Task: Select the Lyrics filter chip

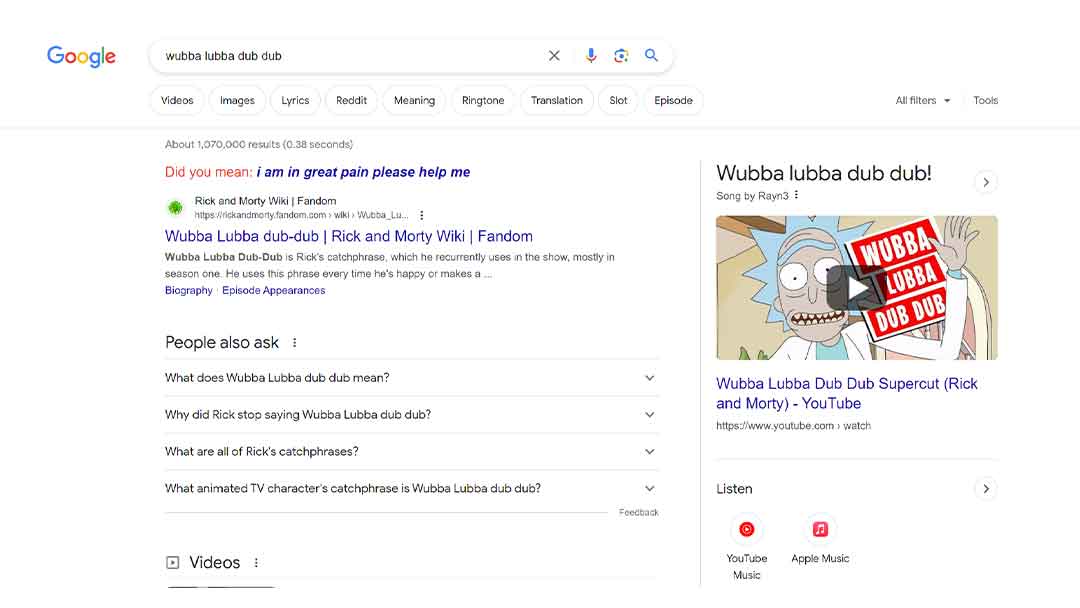Action: click(x=295, y=101)
